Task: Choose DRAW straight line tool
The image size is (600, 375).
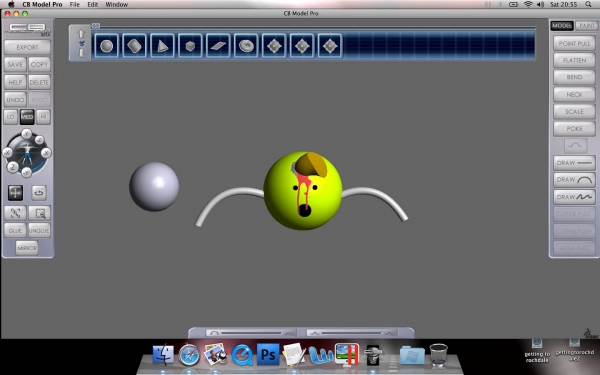Action: [x=574, y=163]
